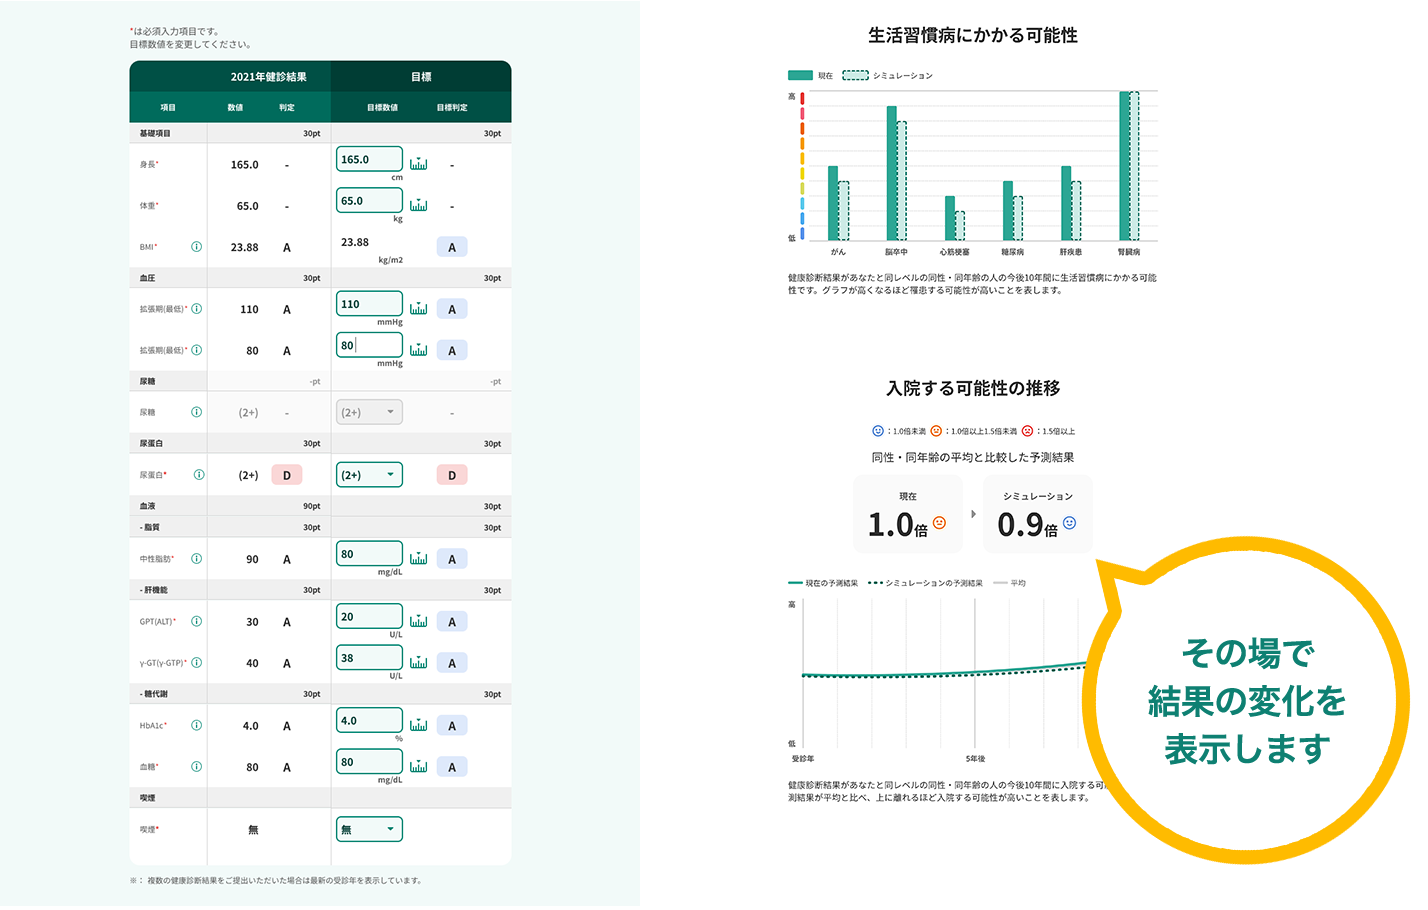Click the 入院する可能性の推移 heading
Viewport: 1428px width, 910px height.
click(x=973, y=388)
